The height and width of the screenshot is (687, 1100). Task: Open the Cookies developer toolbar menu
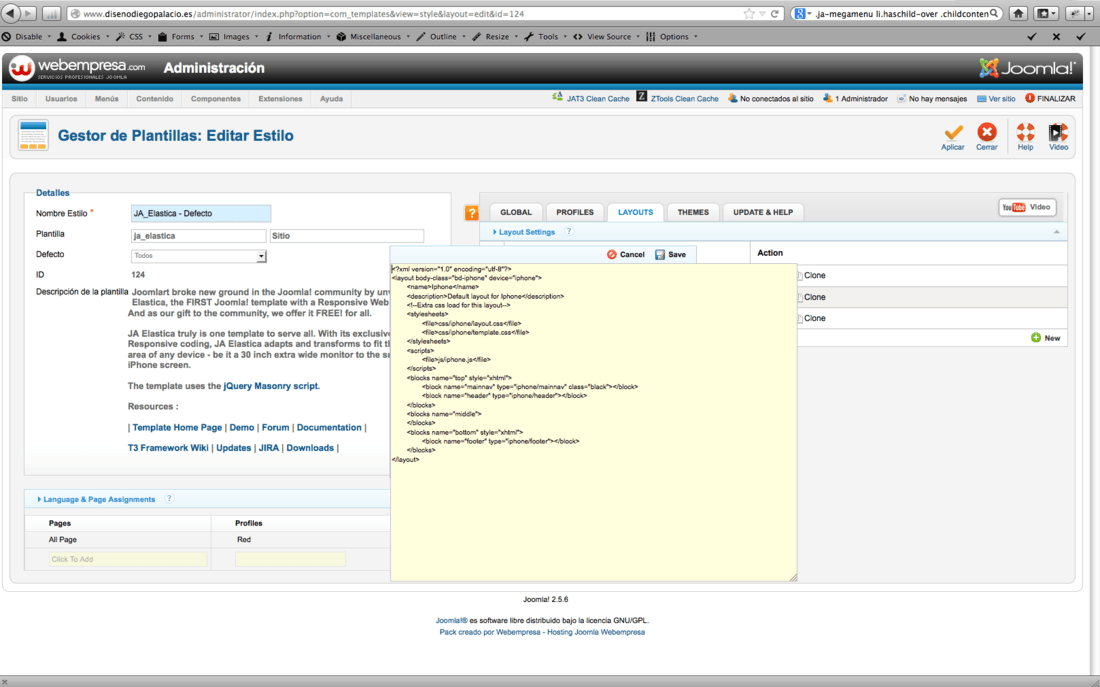(x=83, y=36)
